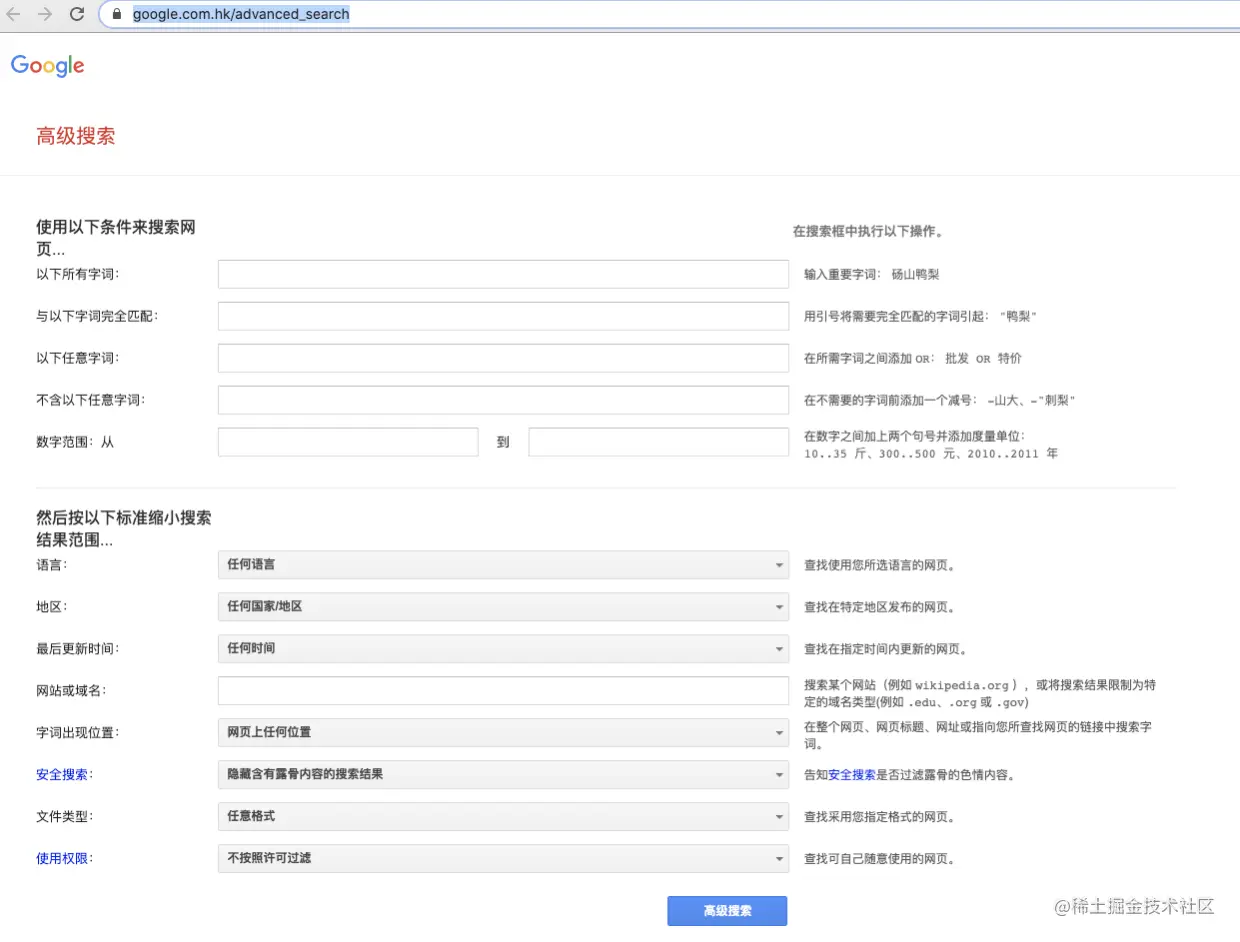
Task: Open the '任何时间' last update dropdown
Action: tap(503, 648)
